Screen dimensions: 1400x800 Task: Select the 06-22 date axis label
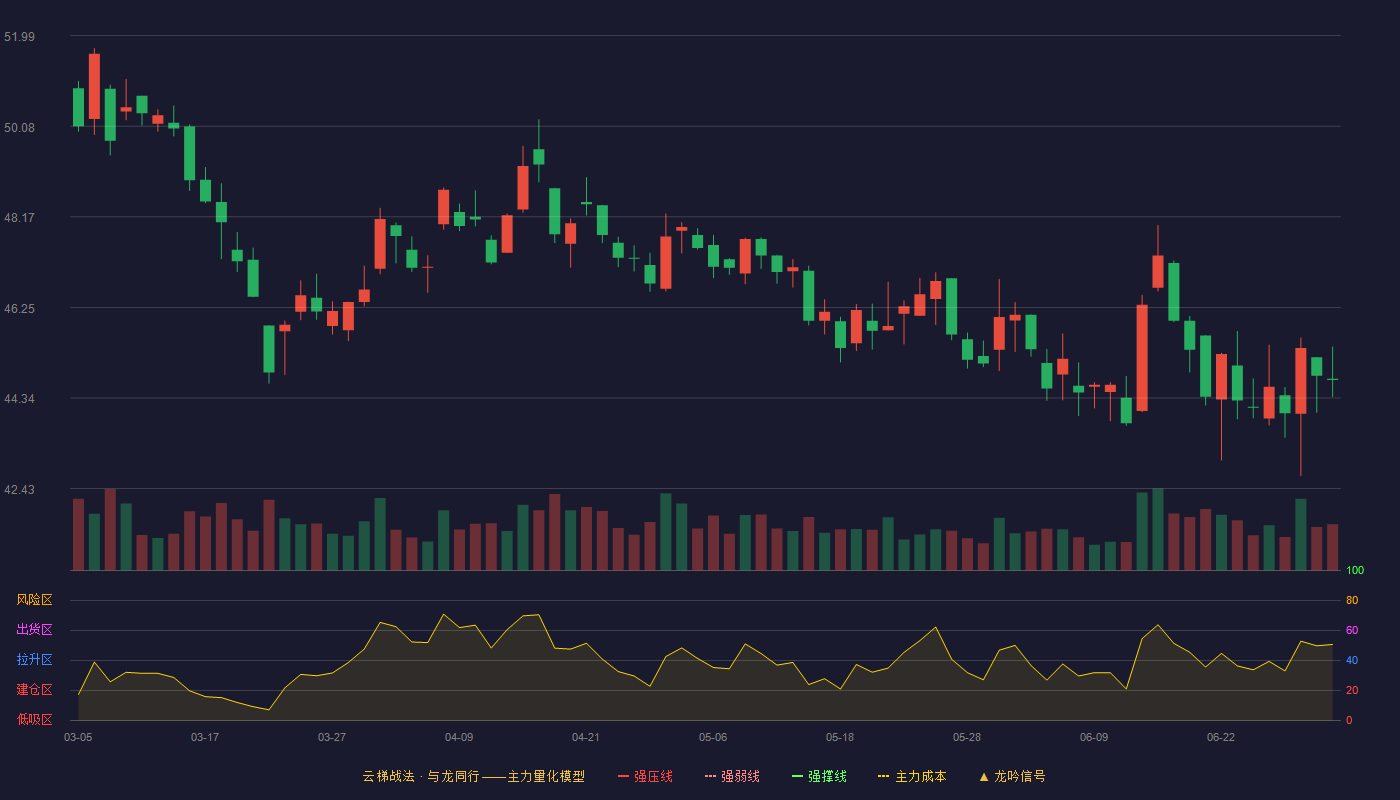[x=1221, y=737]
